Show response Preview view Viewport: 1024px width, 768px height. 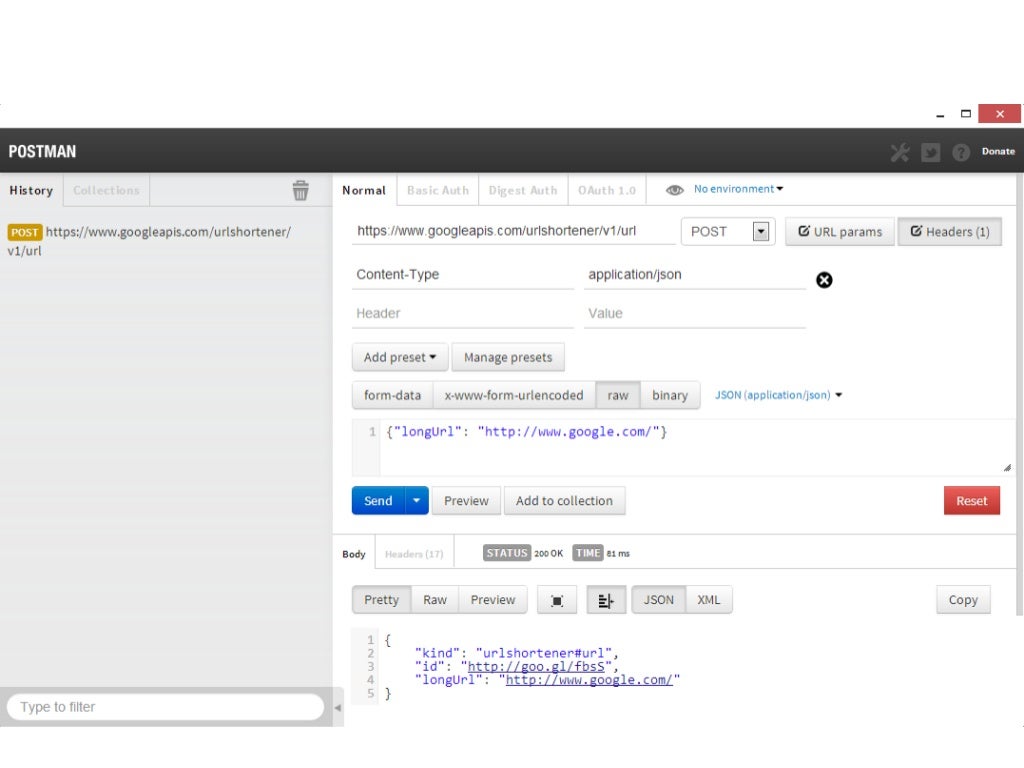point(493,600)
